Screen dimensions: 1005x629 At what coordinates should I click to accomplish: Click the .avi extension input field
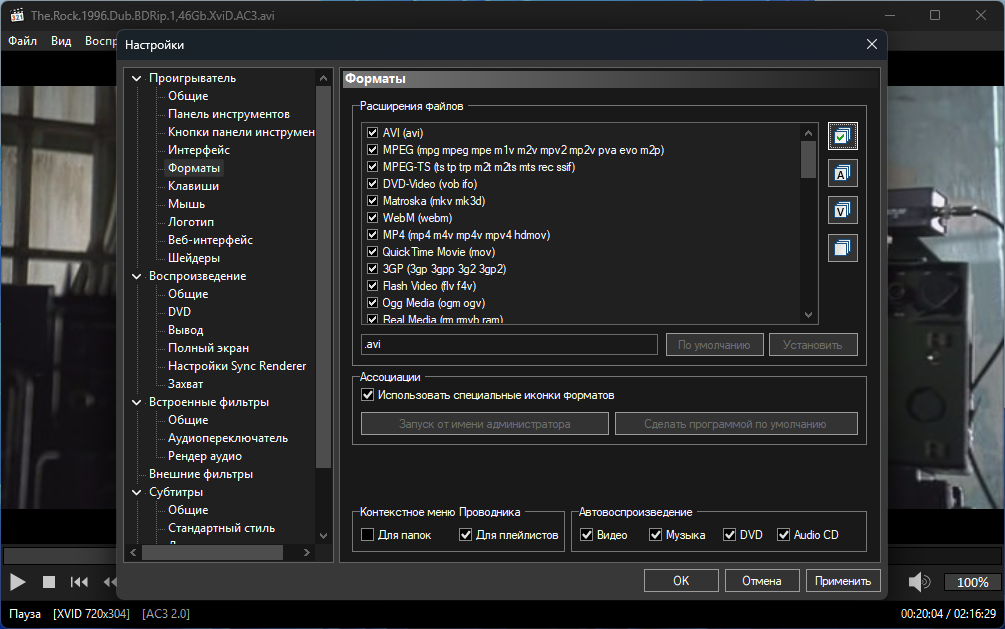pyautogui.click(x=509, y=344)
